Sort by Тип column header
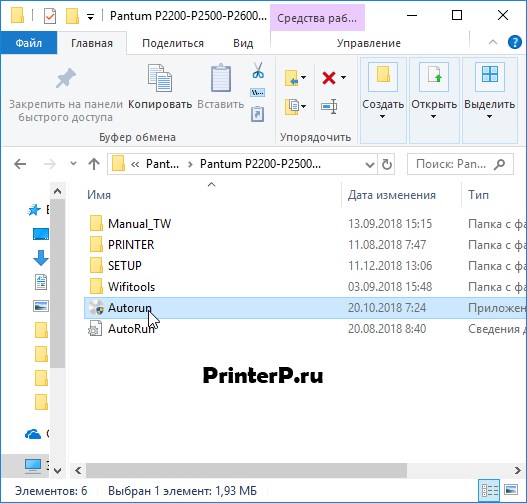 (x=478, y=195)
